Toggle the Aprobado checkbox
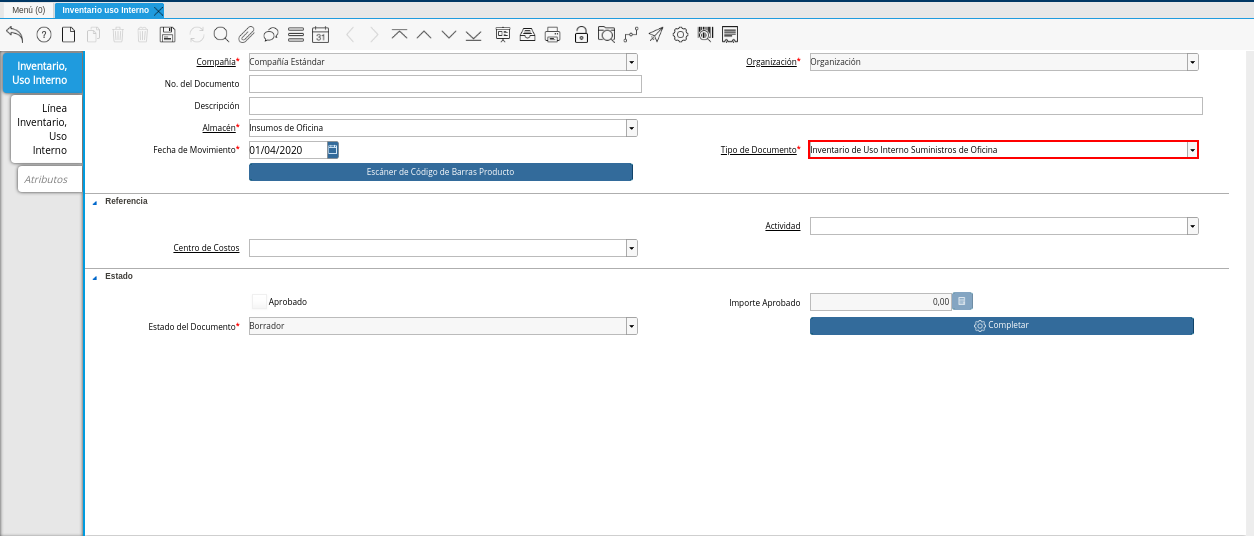 [x=260, y=301]
